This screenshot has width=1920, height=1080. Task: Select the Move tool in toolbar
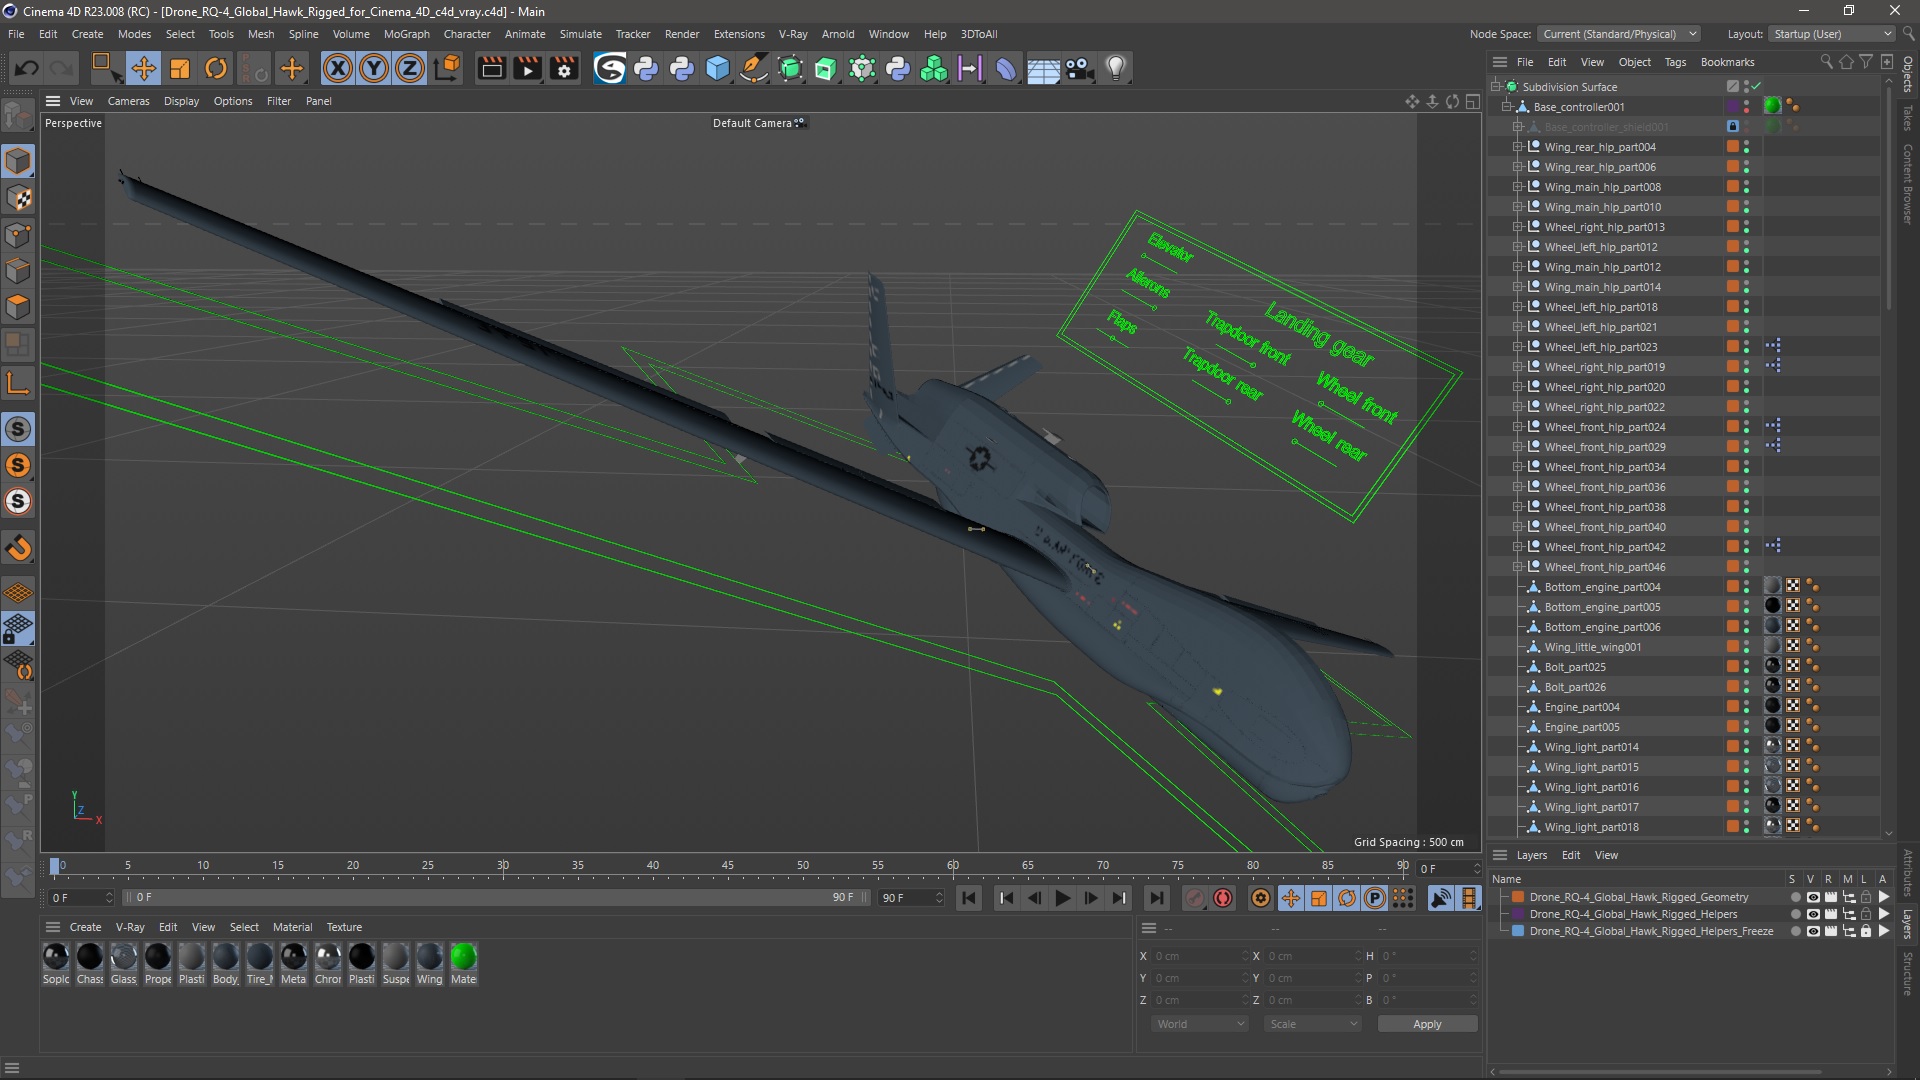[143, 68]
